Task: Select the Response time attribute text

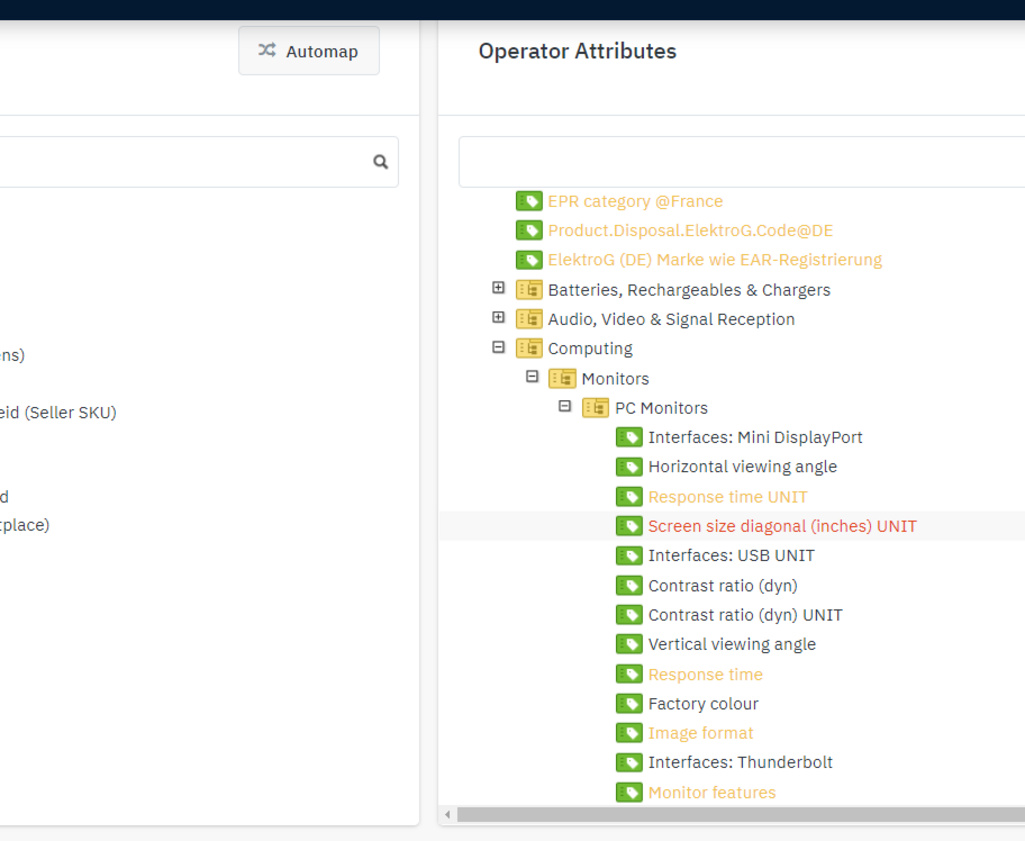Action: click(x=705, y=674)
